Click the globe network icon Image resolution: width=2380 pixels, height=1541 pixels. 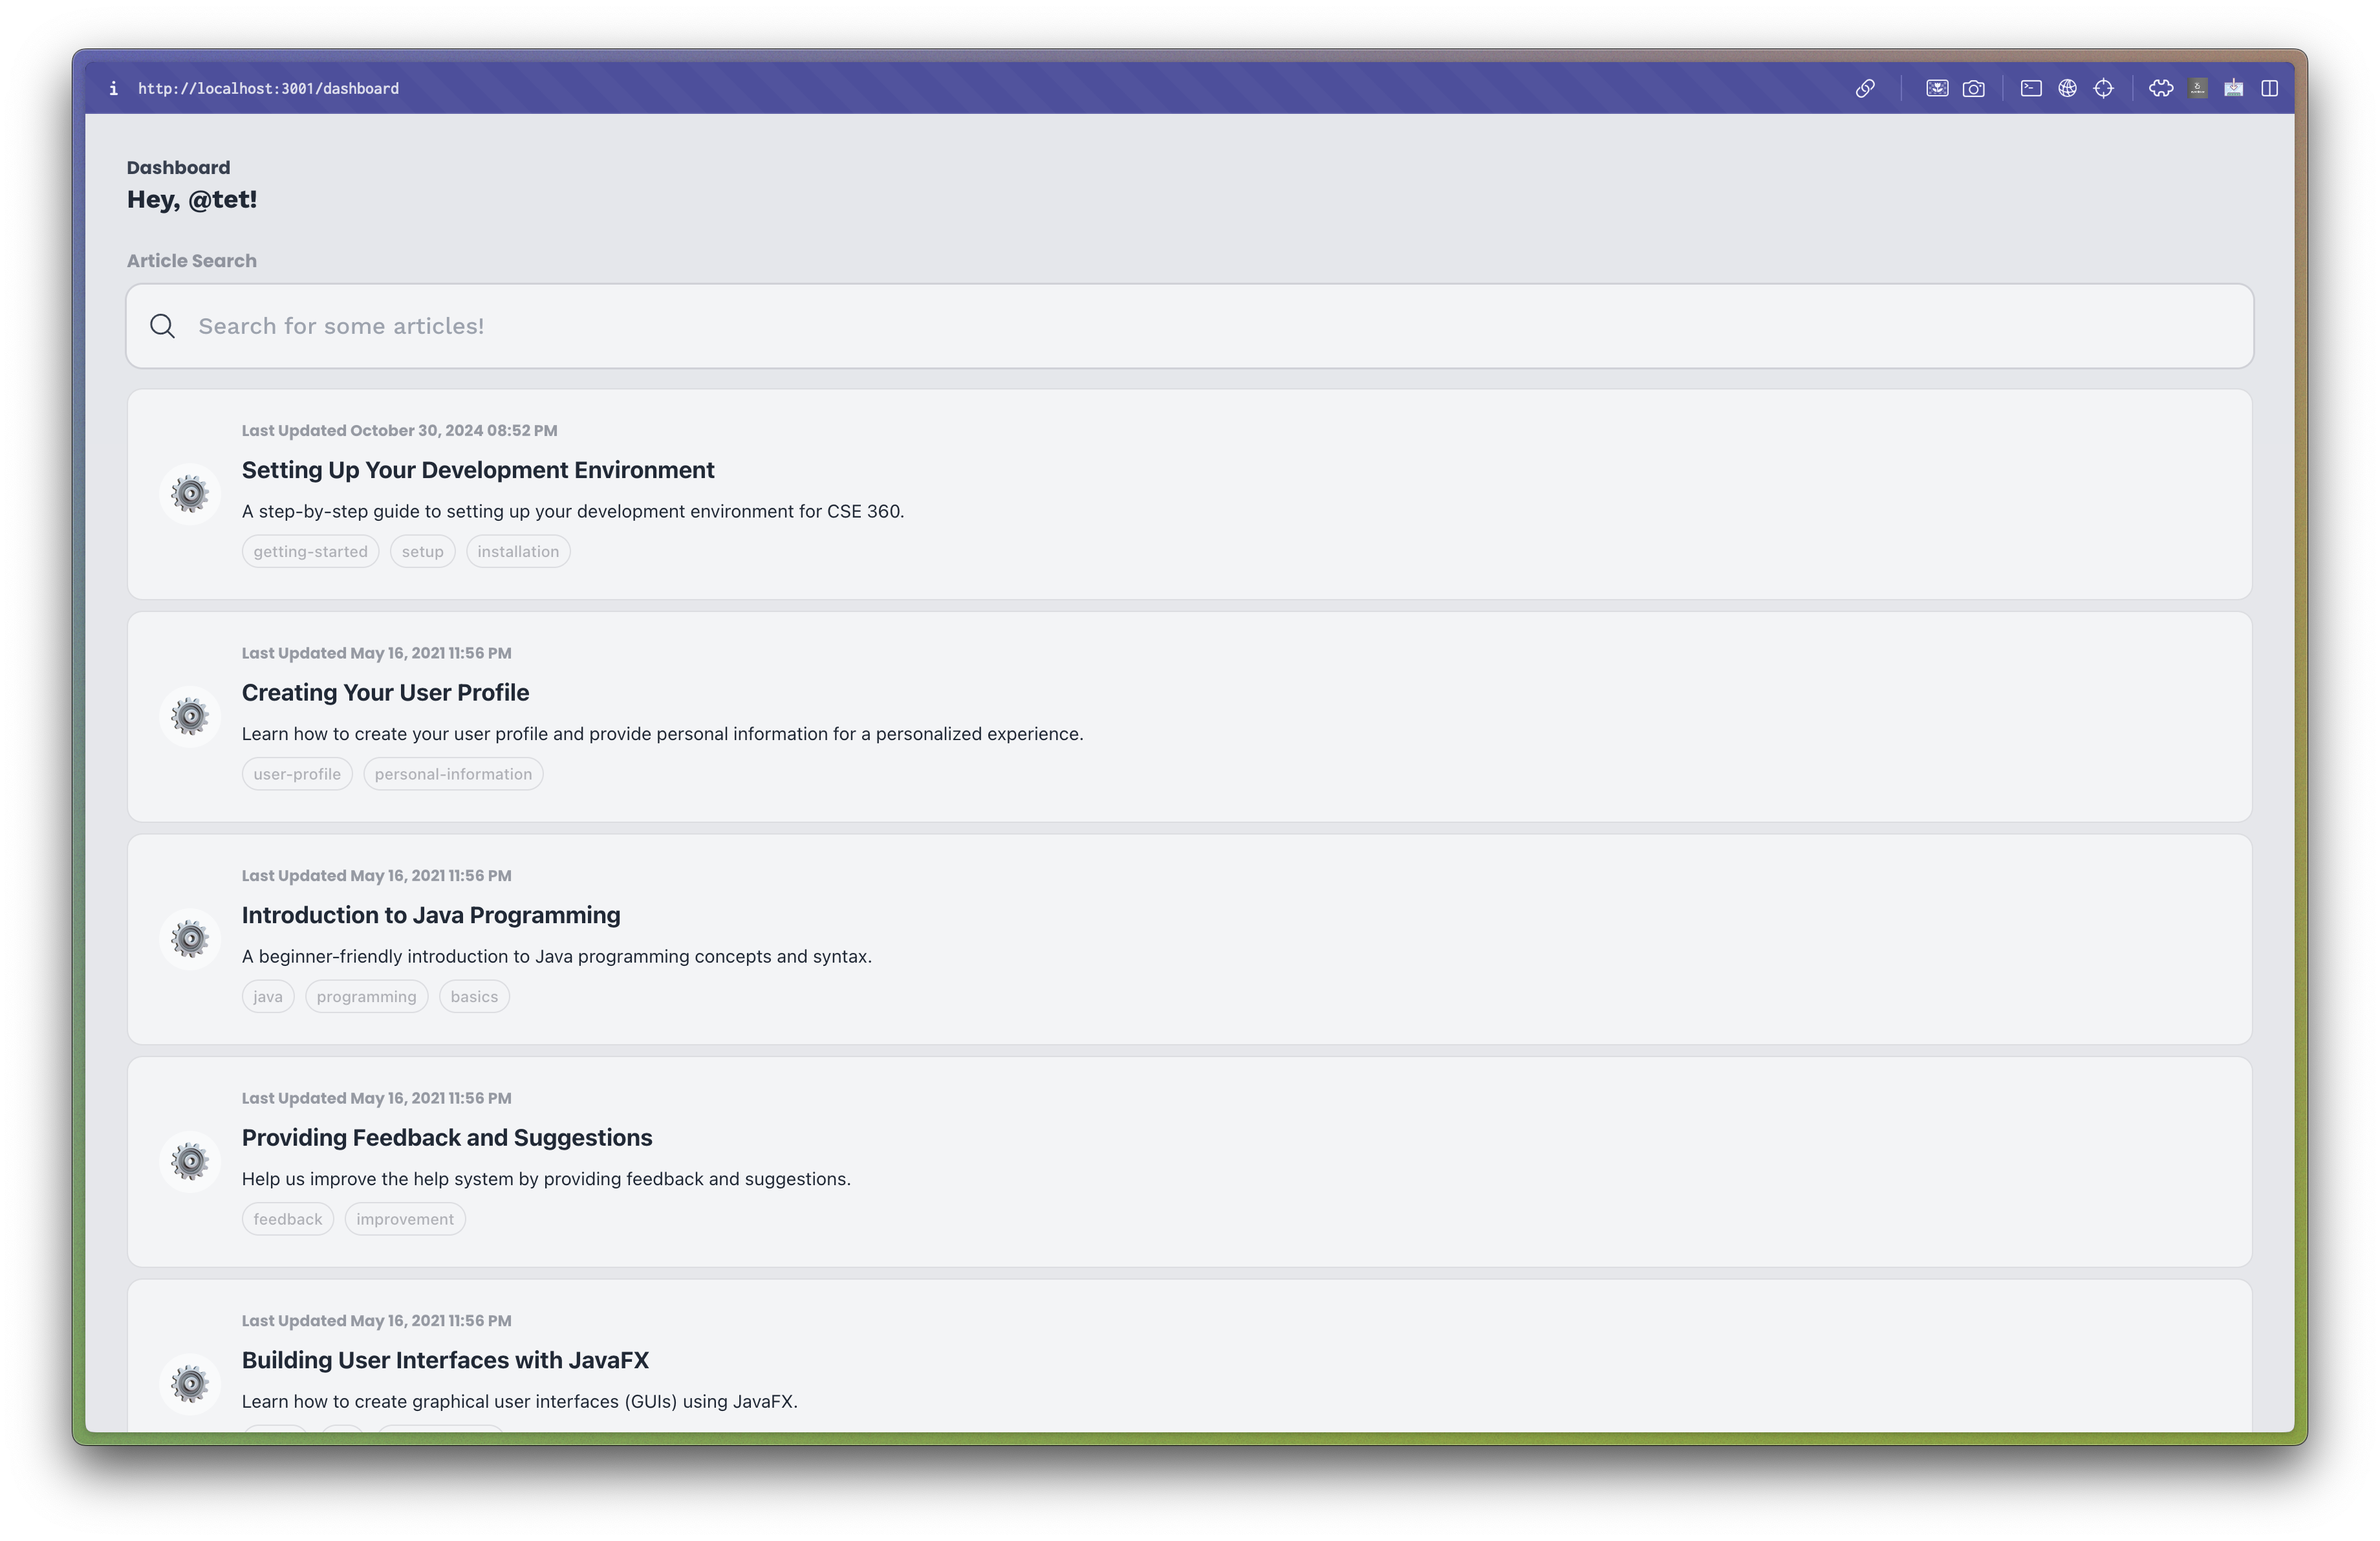pyautogui.click(x=2069, y=88)
